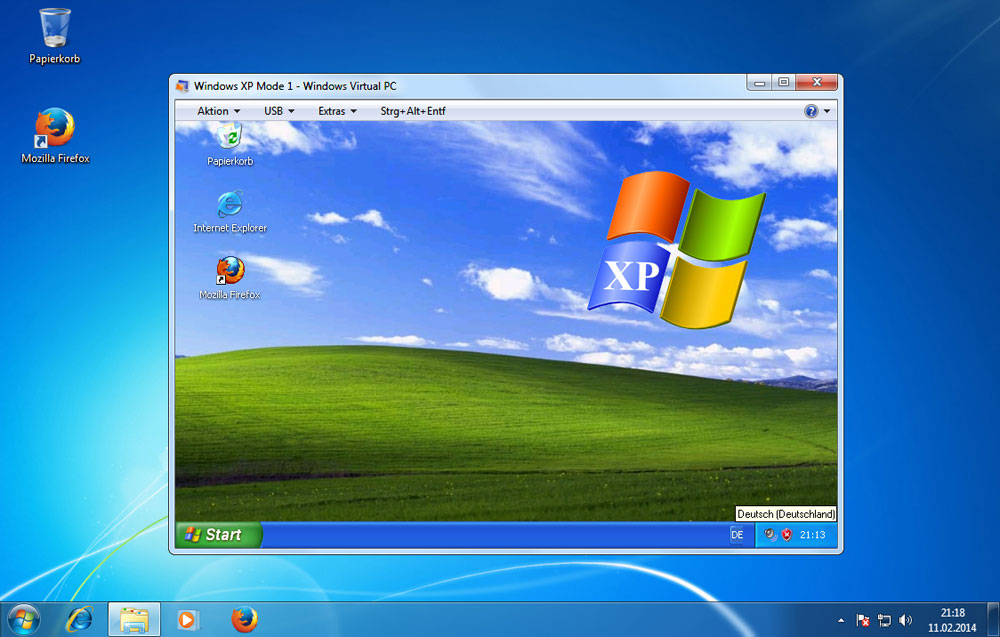
Task: Open the USB dropdown menu
Action: coord(279,111)
